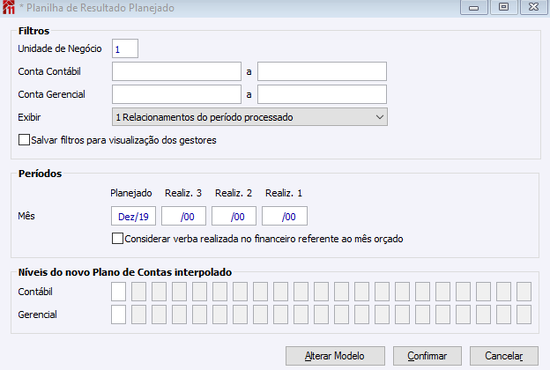Click the first Conta Contábil start field
550x370 pixels.
click(177, 72)
